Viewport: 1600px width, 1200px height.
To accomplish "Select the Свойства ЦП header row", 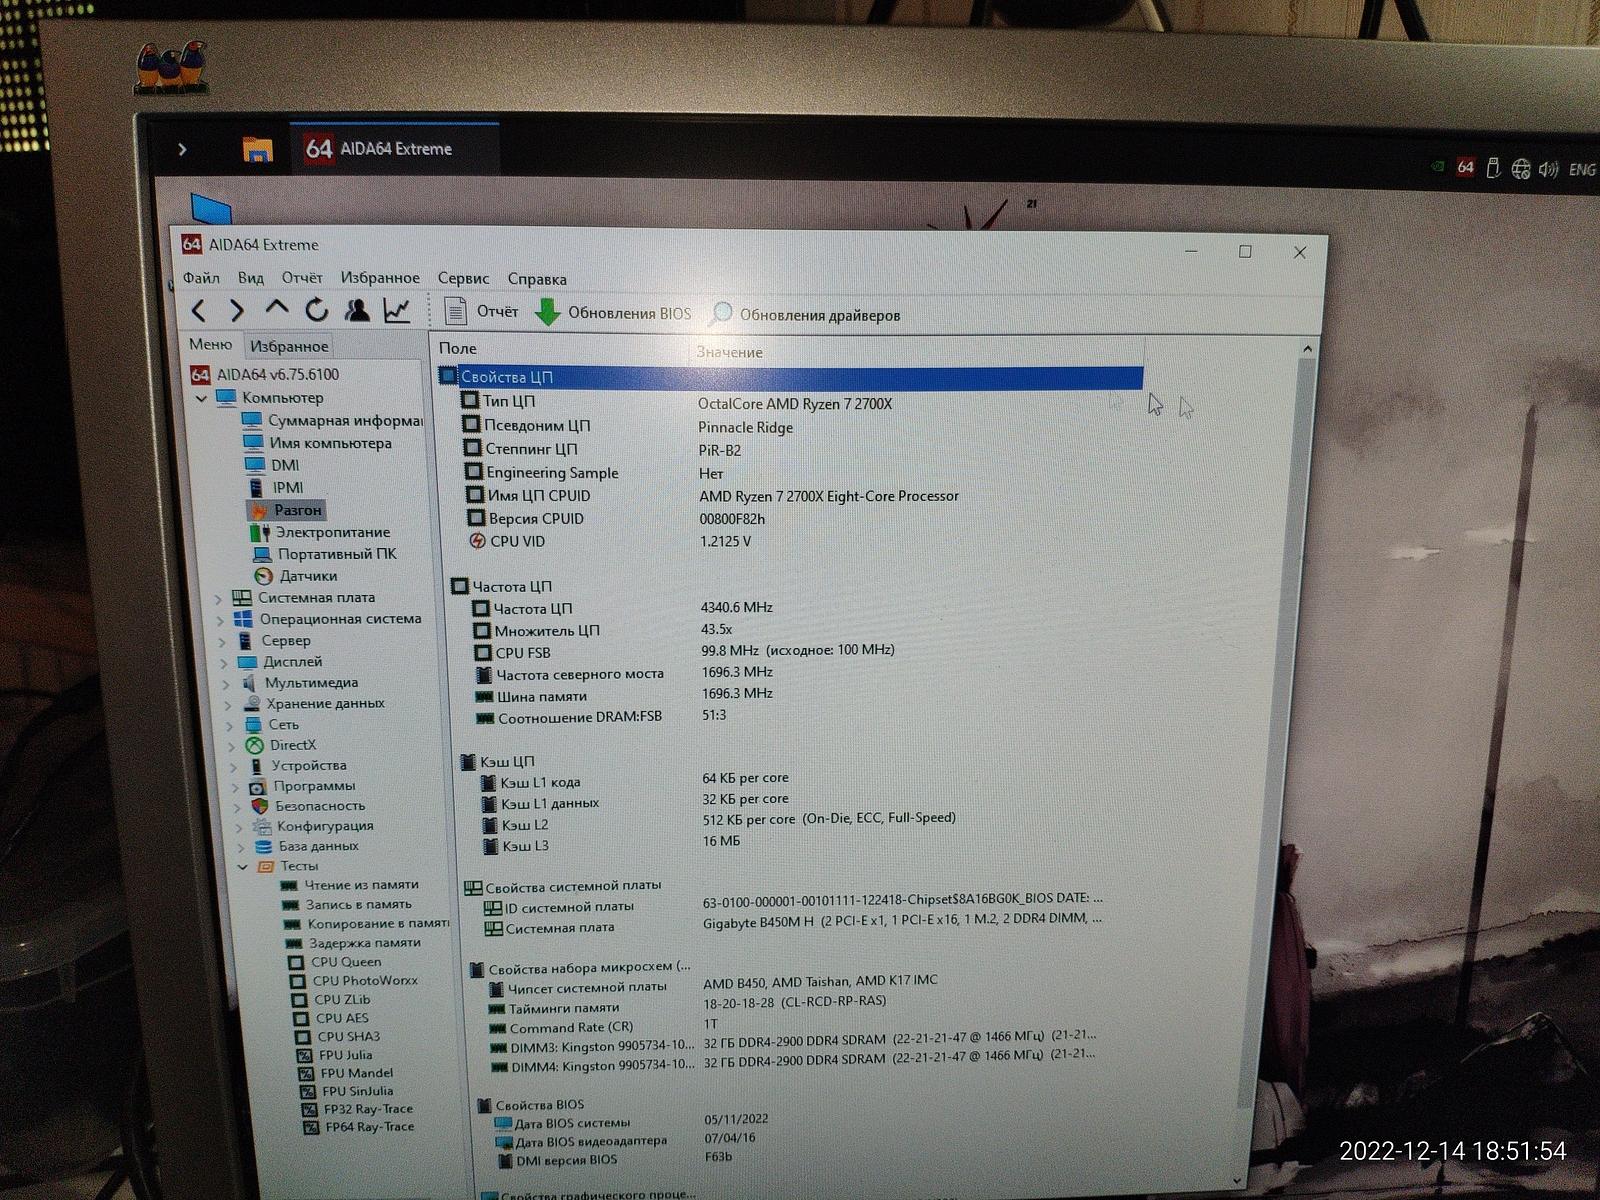I will tap(790, 377).
